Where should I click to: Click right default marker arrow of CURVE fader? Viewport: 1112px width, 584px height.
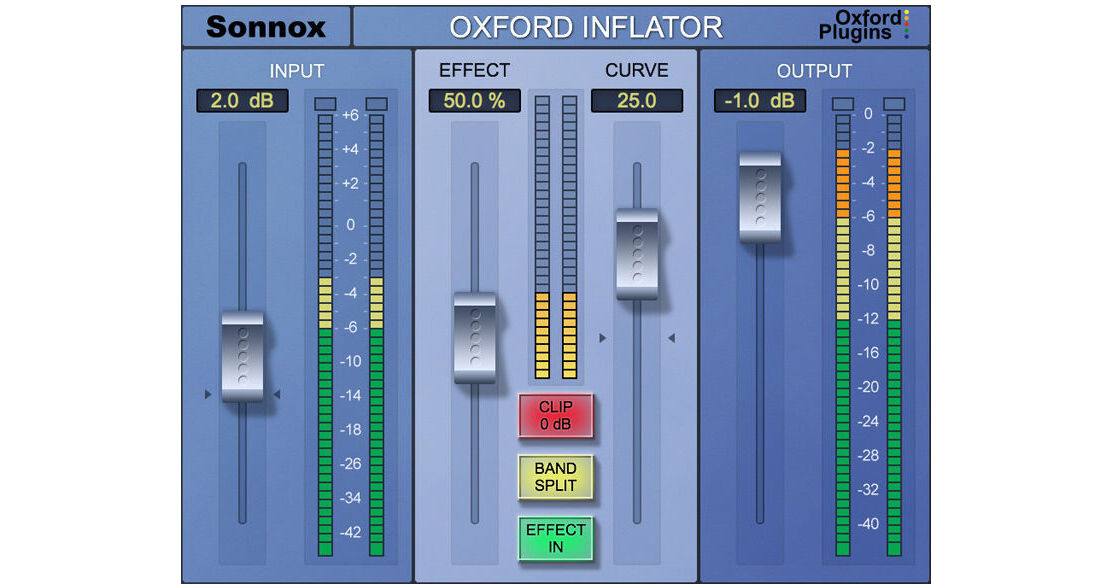[671, 338]
